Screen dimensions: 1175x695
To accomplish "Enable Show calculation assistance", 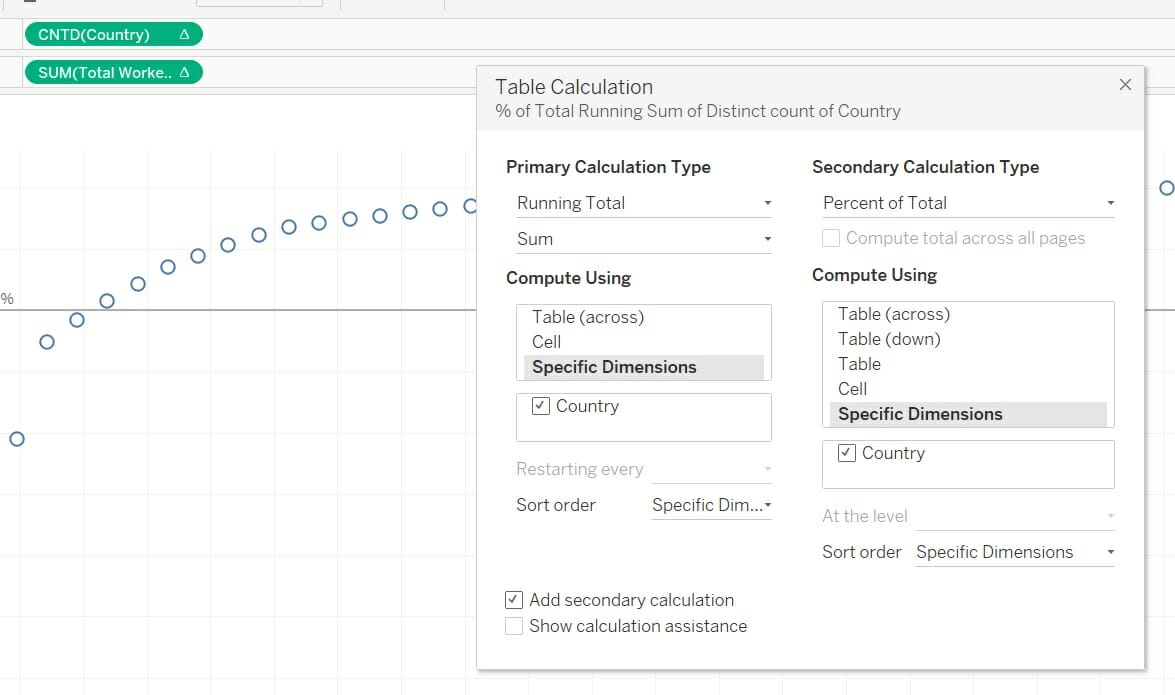I will click(x=513, y=625).
